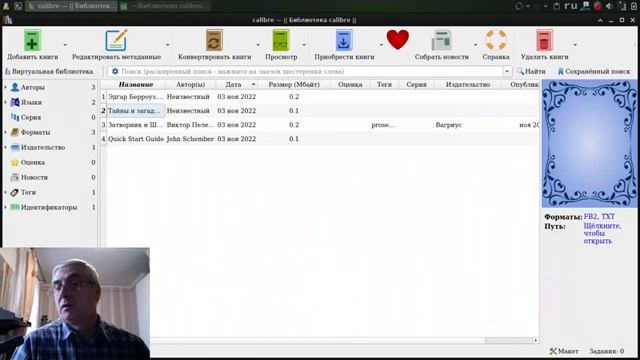Open Saved search (Сохранённый поиск) button

tap(594, 71)
